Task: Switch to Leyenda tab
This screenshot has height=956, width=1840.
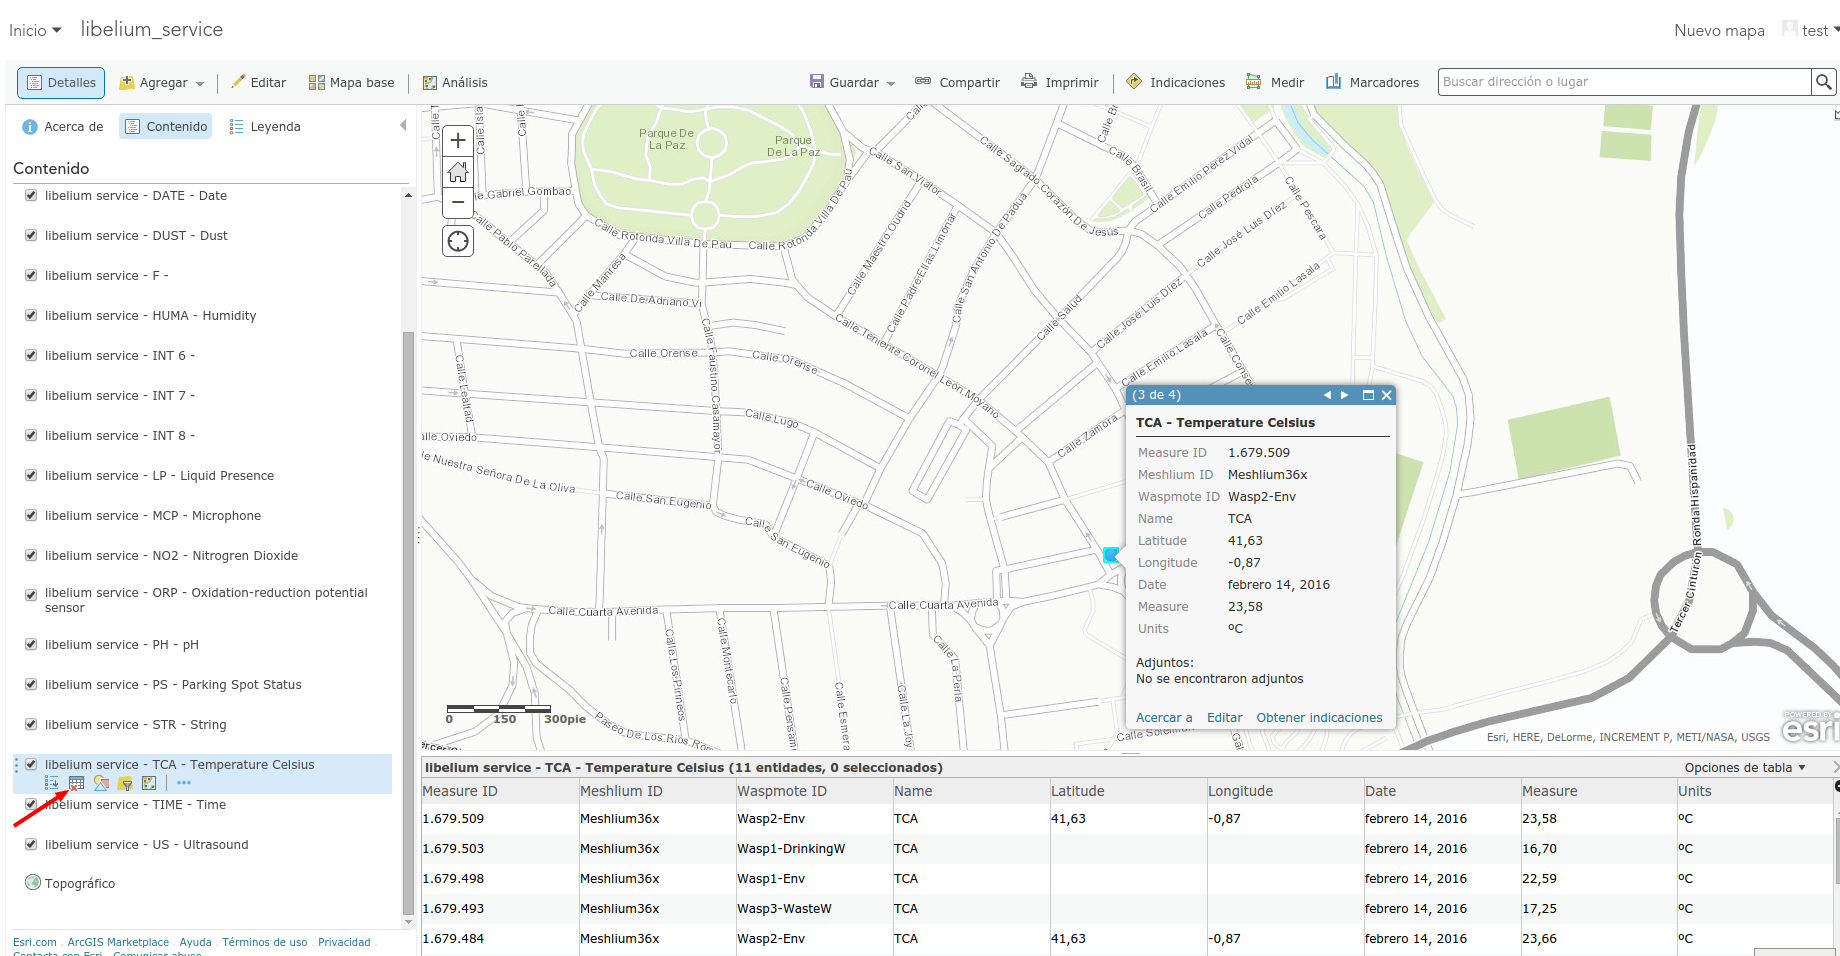Action: coord(265,126)
